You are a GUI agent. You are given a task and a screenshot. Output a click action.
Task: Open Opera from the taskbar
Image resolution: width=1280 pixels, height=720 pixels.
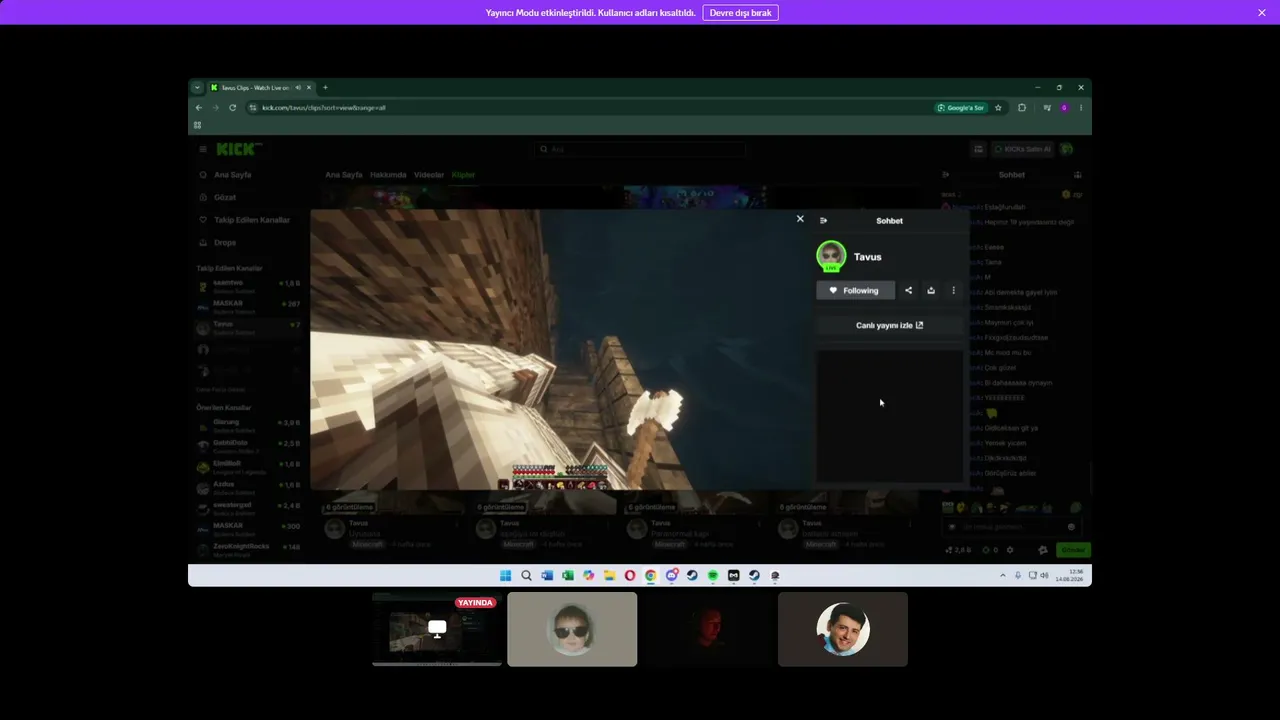coord(630,575)
